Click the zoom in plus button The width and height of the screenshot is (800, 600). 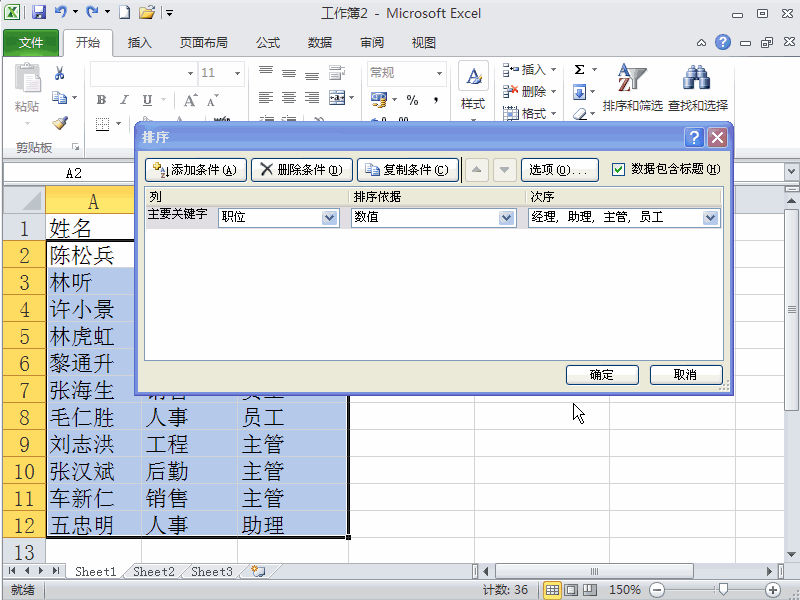tap(773, 590)
